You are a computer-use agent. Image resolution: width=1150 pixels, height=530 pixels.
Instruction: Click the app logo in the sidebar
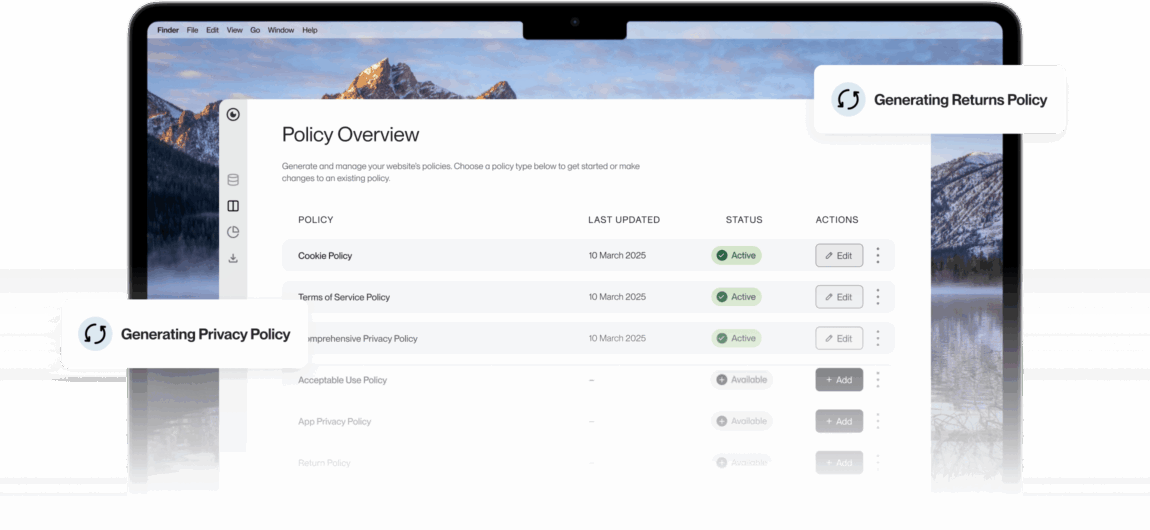(233, 115)
